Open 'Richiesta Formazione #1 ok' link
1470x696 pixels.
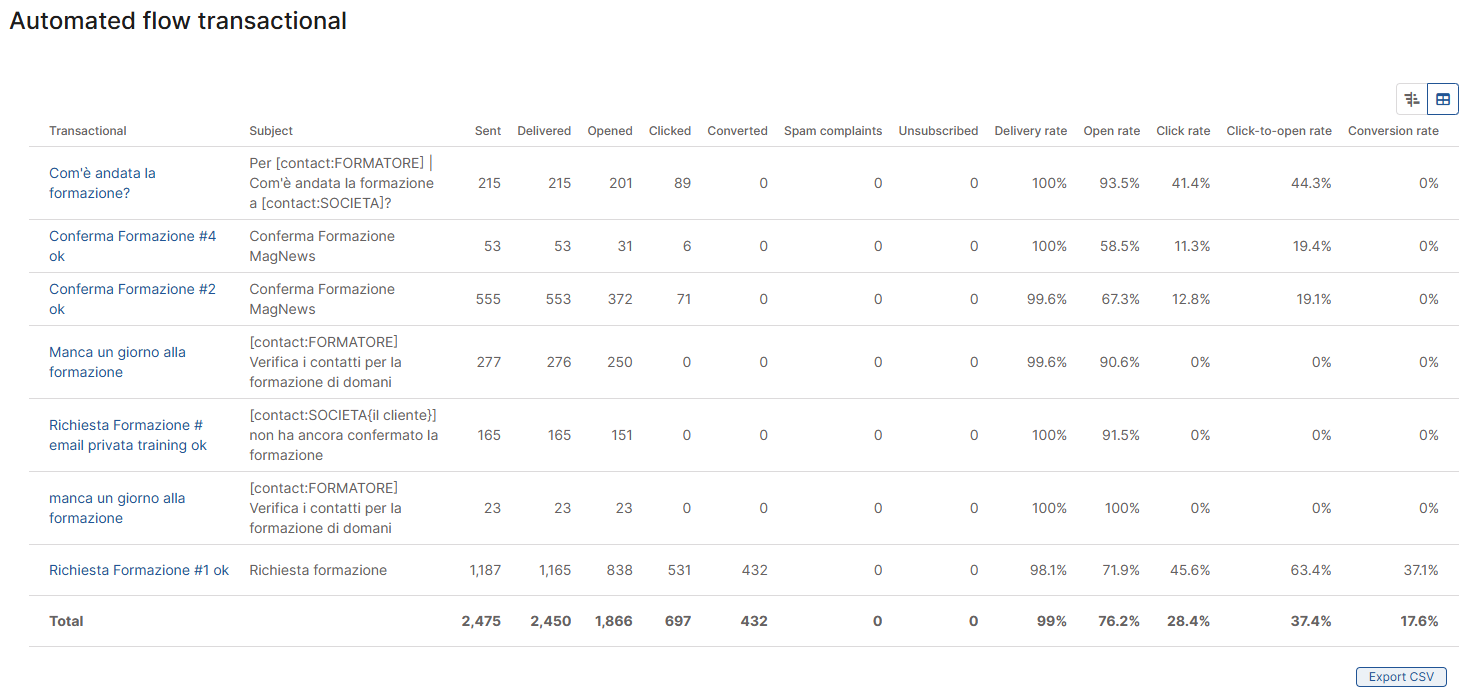pyautogui.click(x=139, y=570)
